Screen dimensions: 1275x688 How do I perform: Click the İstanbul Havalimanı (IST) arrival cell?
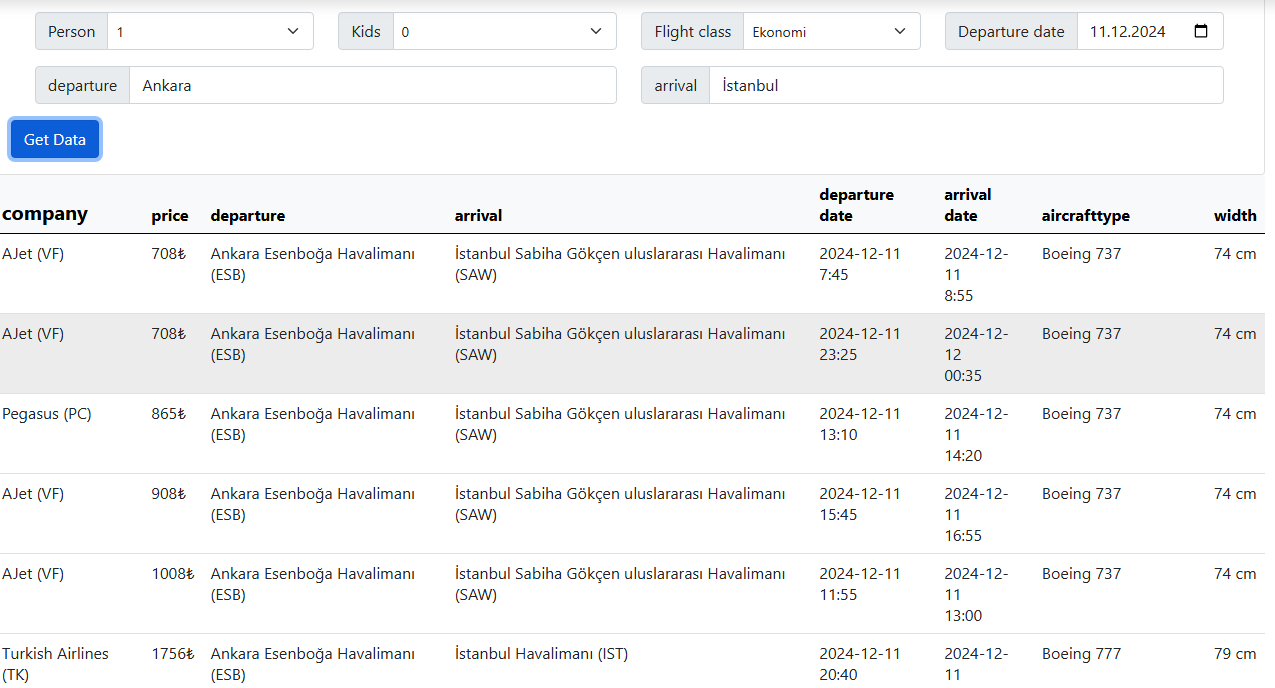click(541, 654)
